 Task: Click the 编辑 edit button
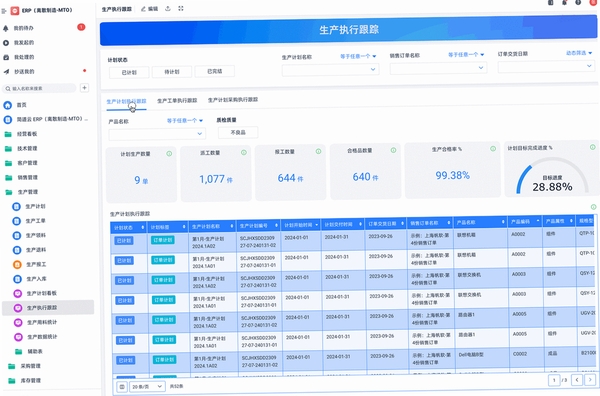pyautogui.click(x=150, y=9)
